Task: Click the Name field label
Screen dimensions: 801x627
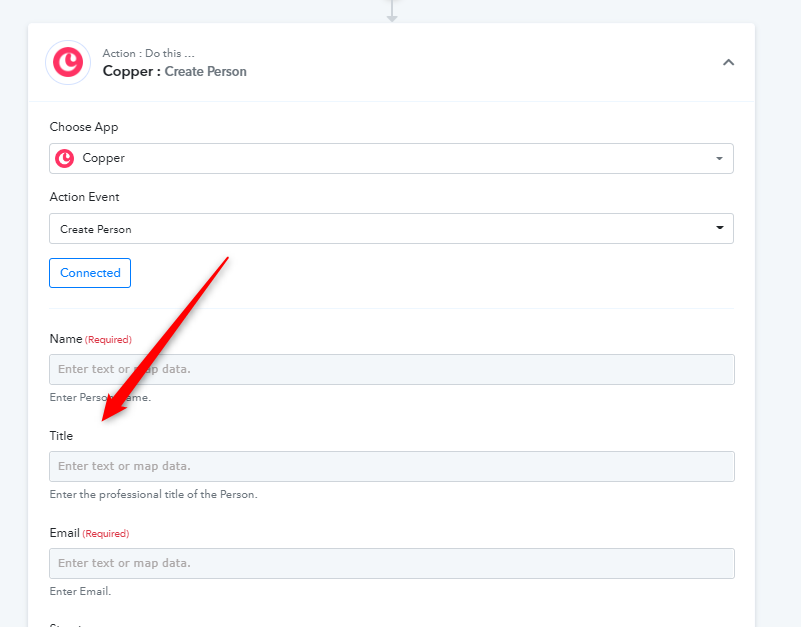Action: pyautogui.click(x=66, y=339)
